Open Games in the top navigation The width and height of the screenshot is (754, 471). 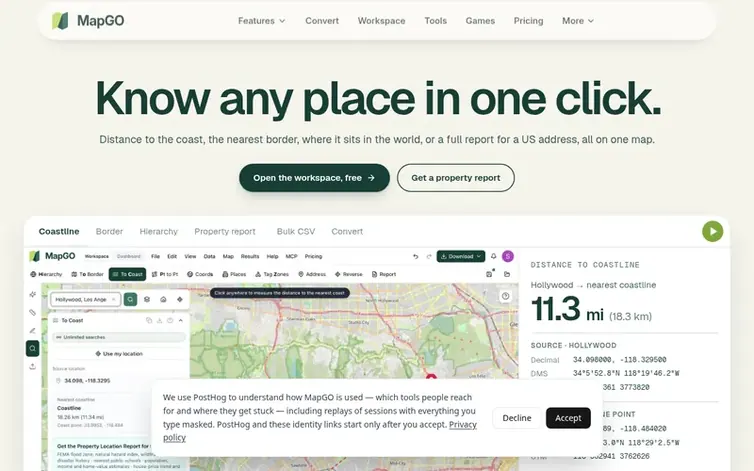click(480, 21)
